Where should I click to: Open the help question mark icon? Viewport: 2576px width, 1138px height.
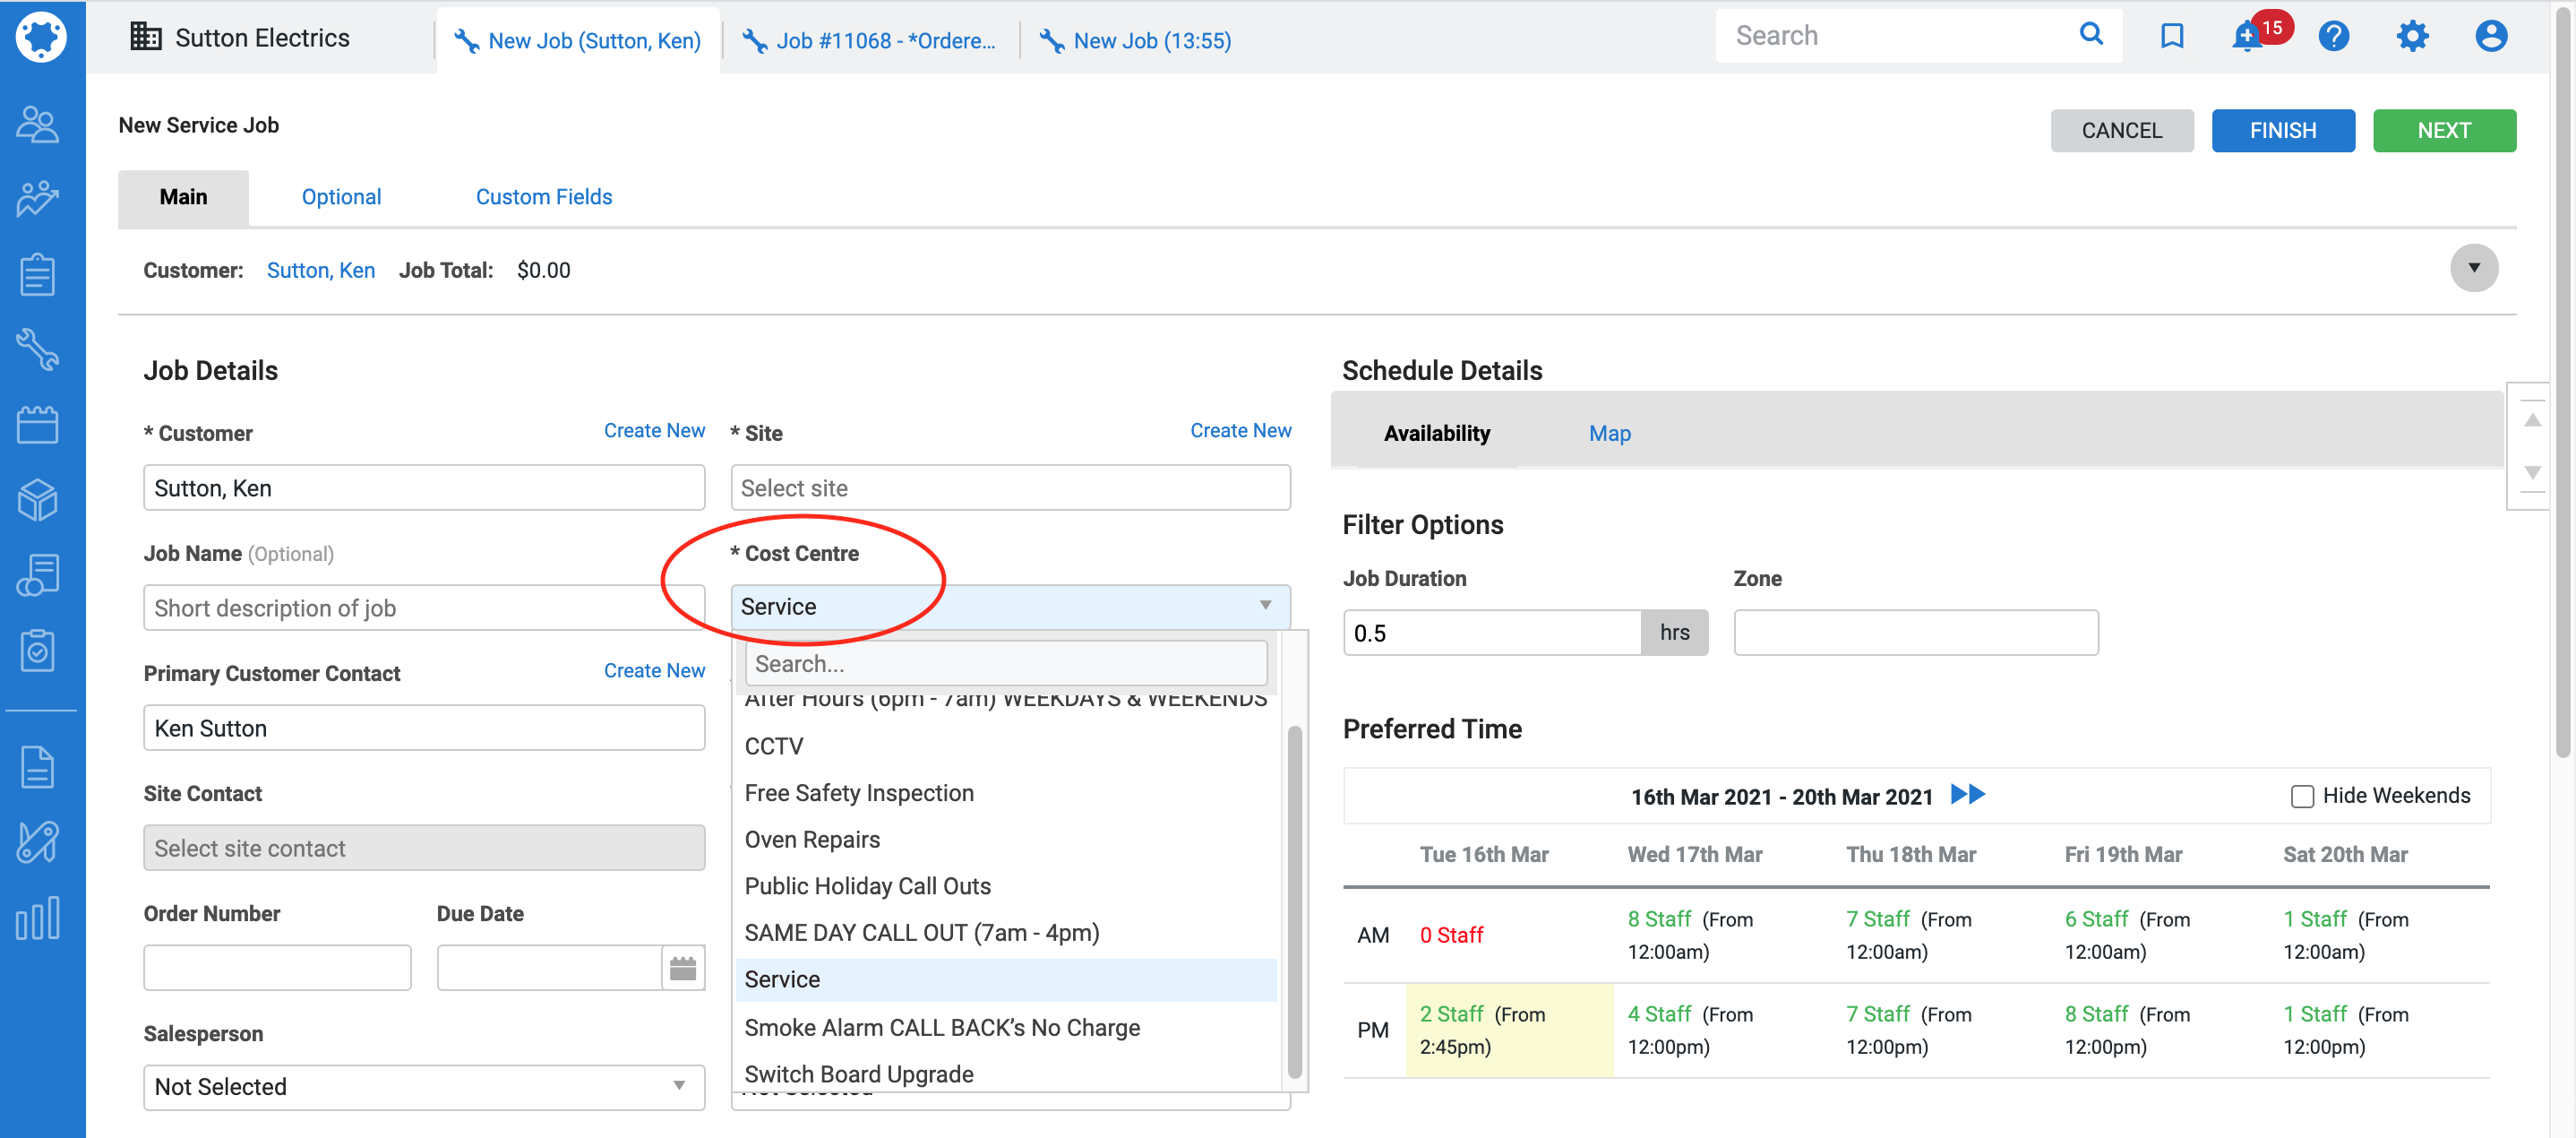[x=2333, y=37]
